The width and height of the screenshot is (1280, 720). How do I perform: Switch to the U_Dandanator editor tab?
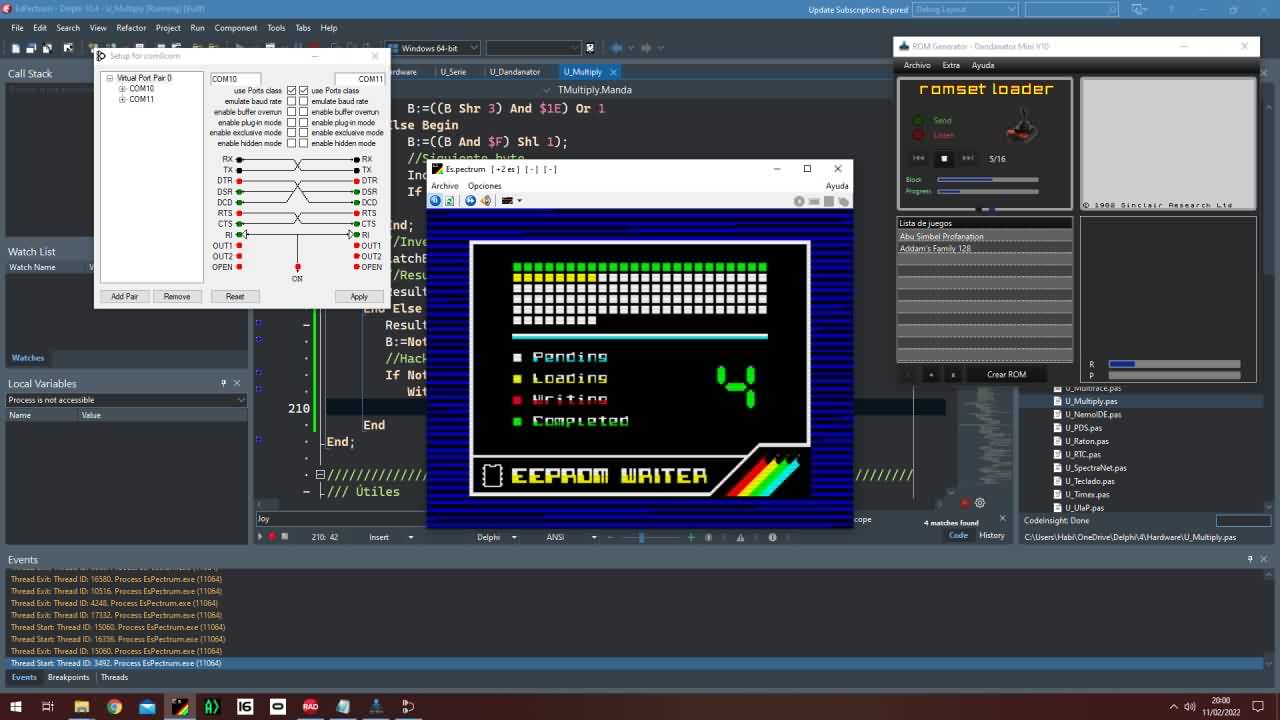[515, 72]
